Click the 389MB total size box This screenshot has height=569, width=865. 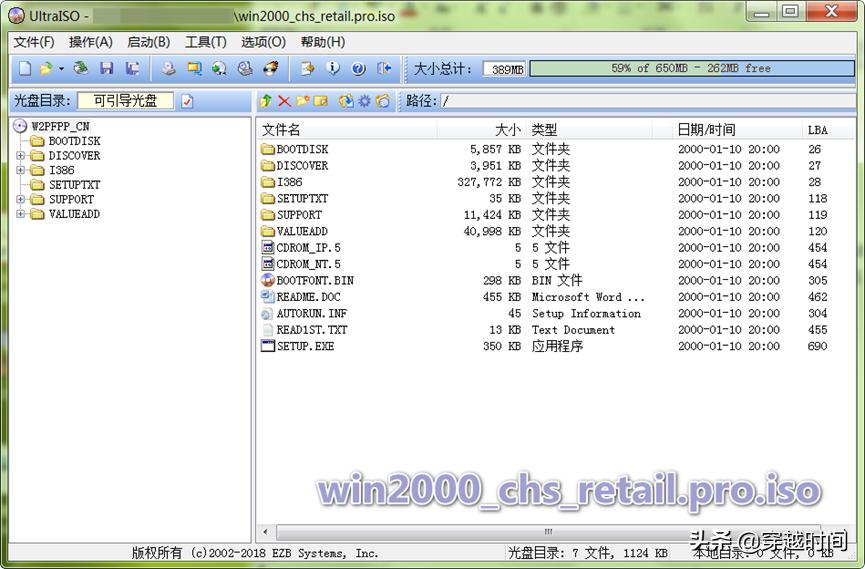(x=505, y=69)
